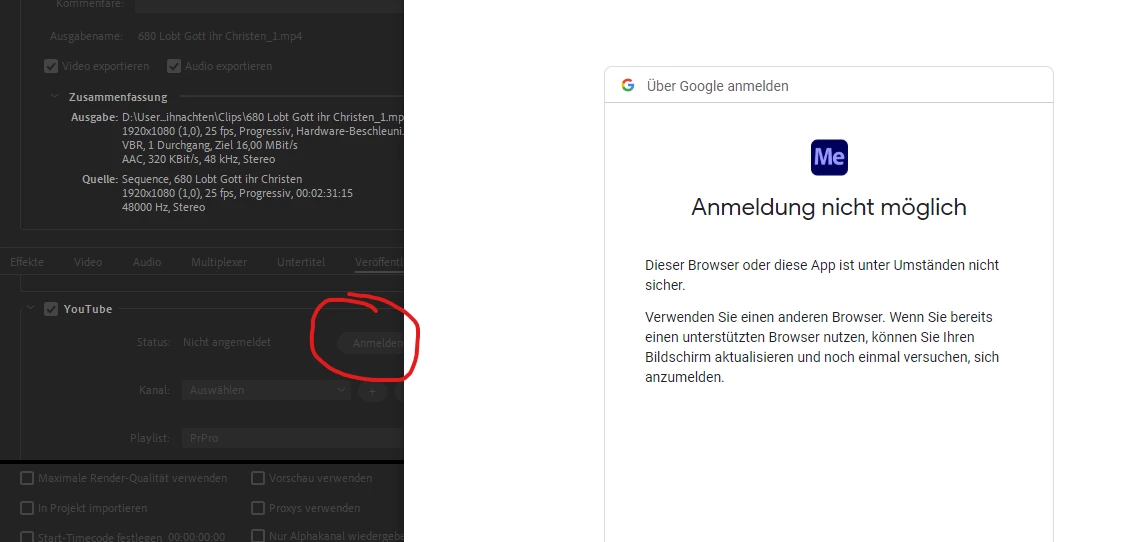This screenshot has height=542, width=1135.
Task: Click the AAC, 320 KBit/s, 48 kHz, Stereo line
Action: (x=198, y=159)
